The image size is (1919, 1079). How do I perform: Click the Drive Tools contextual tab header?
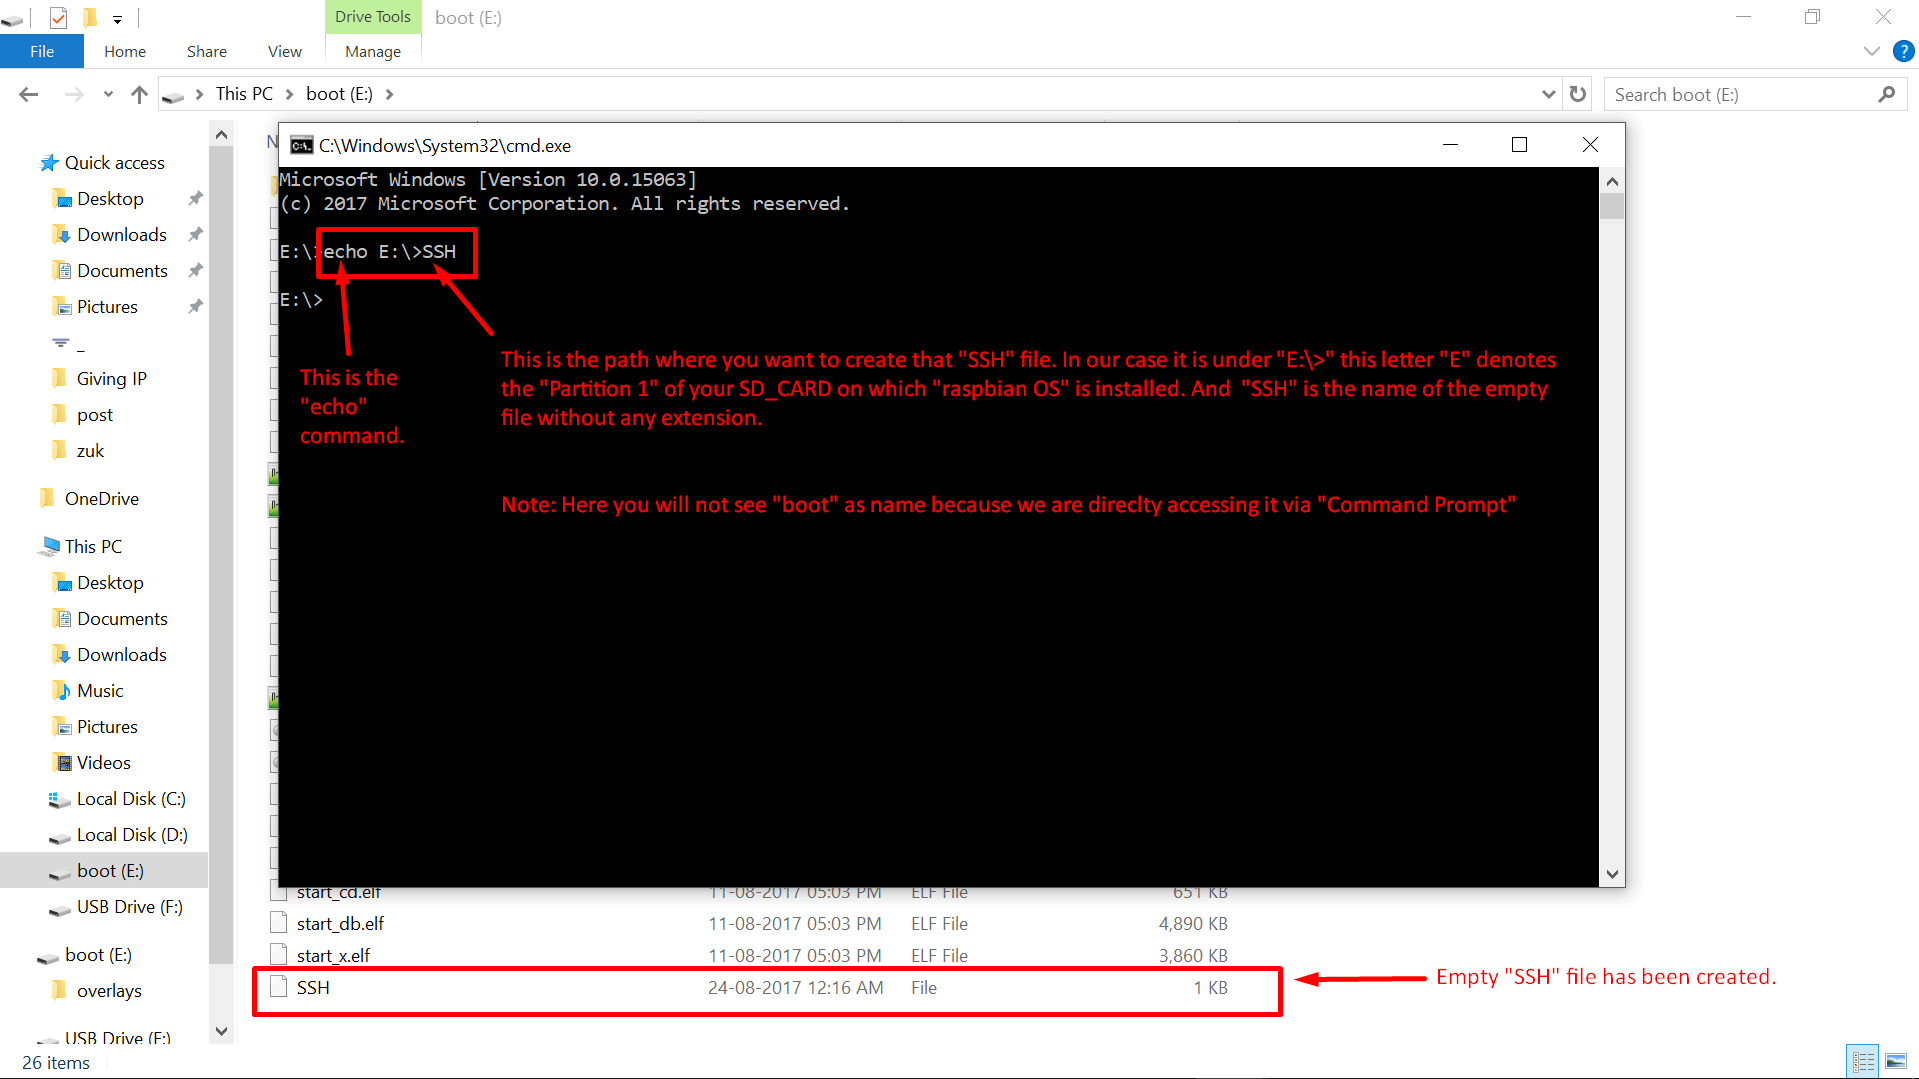[373, 17]
